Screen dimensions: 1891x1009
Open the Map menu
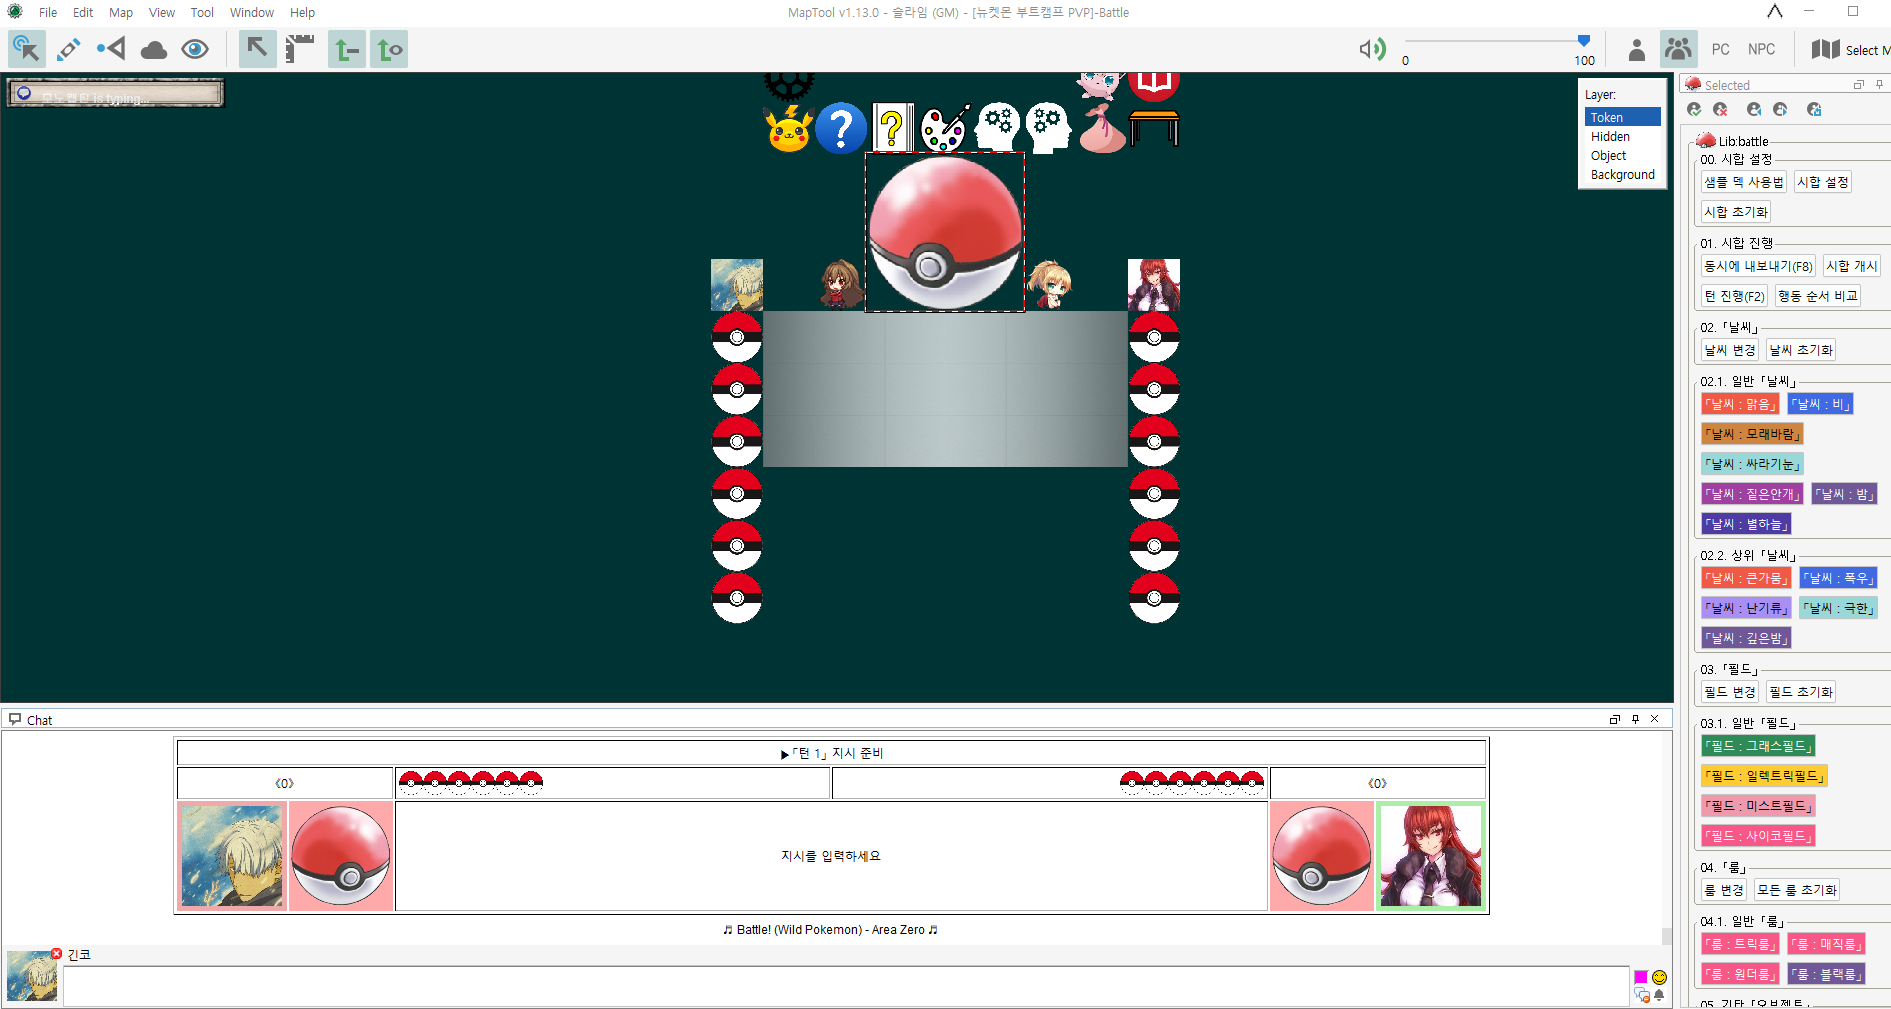click(120, 13)
